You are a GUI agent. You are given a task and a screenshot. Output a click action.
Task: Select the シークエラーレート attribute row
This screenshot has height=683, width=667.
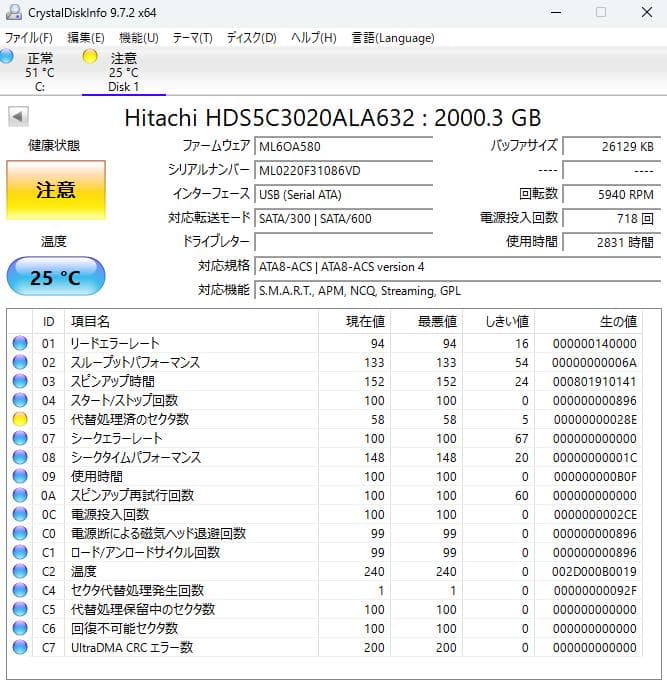coord(325,438)
